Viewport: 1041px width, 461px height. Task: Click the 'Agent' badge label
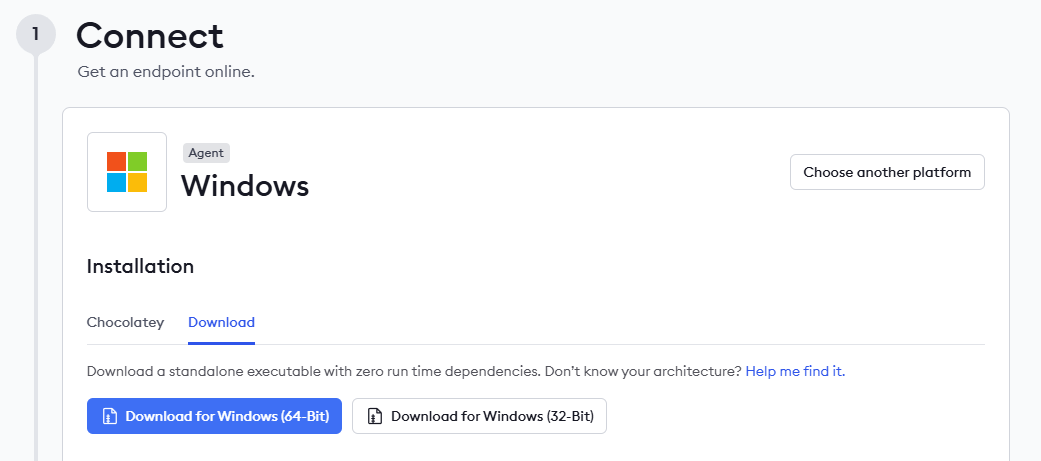[206, 153]
